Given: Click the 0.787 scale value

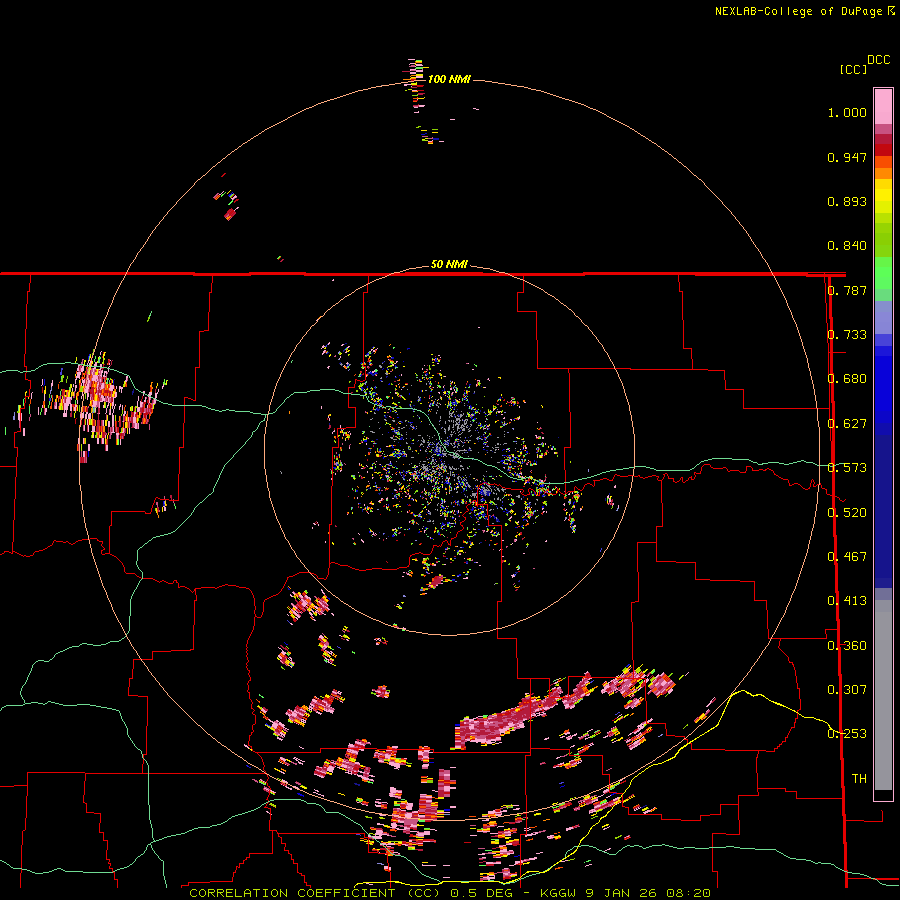Looking at the screenshot, I should (847, 290).
